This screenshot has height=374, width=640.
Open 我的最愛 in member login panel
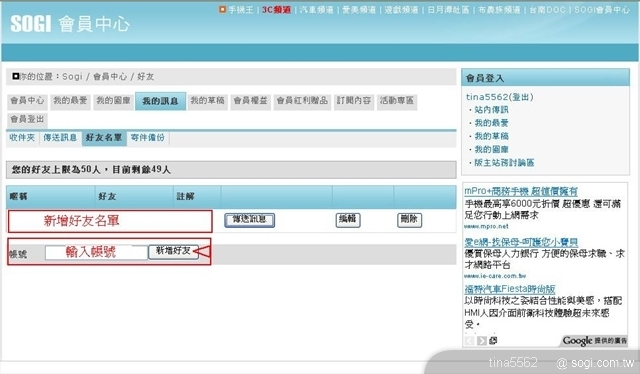click(491, 123)
